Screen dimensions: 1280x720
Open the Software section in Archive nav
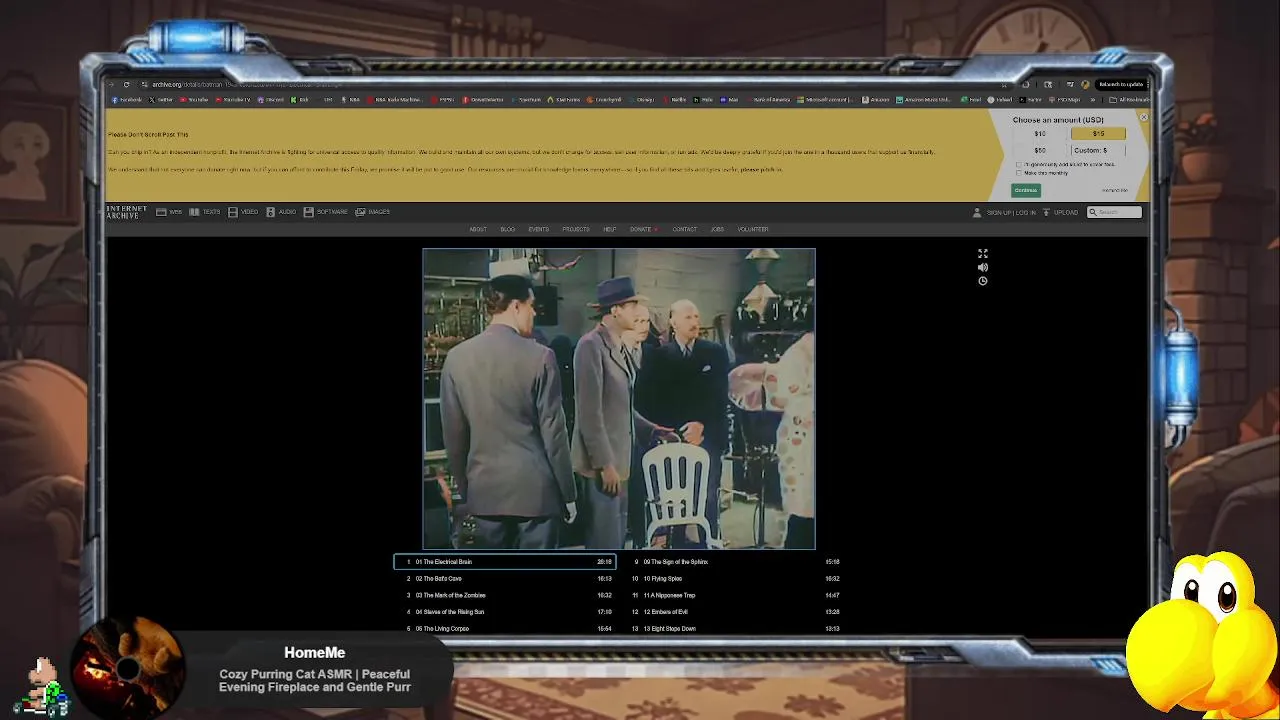[x=325, y=212]
